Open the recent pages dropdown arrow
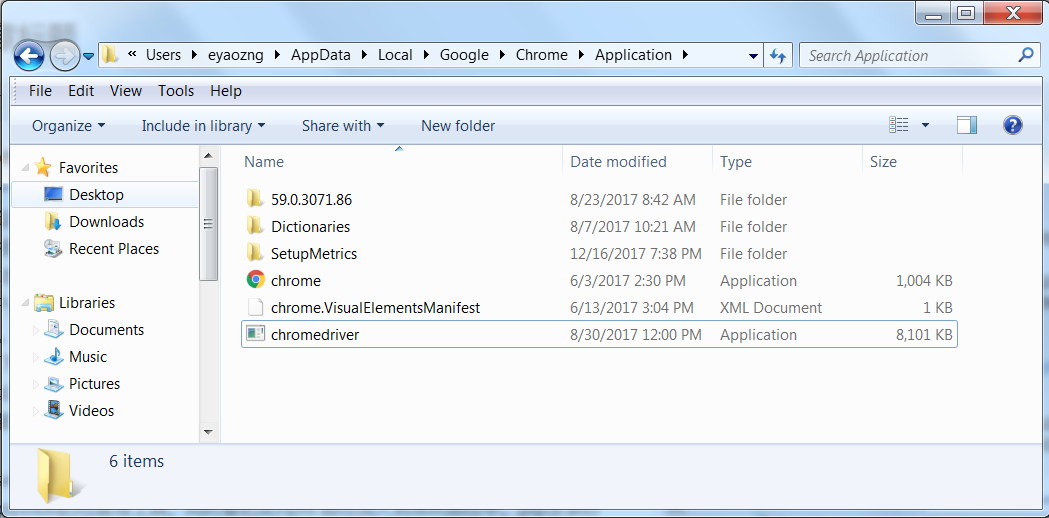 coord(88,57)
